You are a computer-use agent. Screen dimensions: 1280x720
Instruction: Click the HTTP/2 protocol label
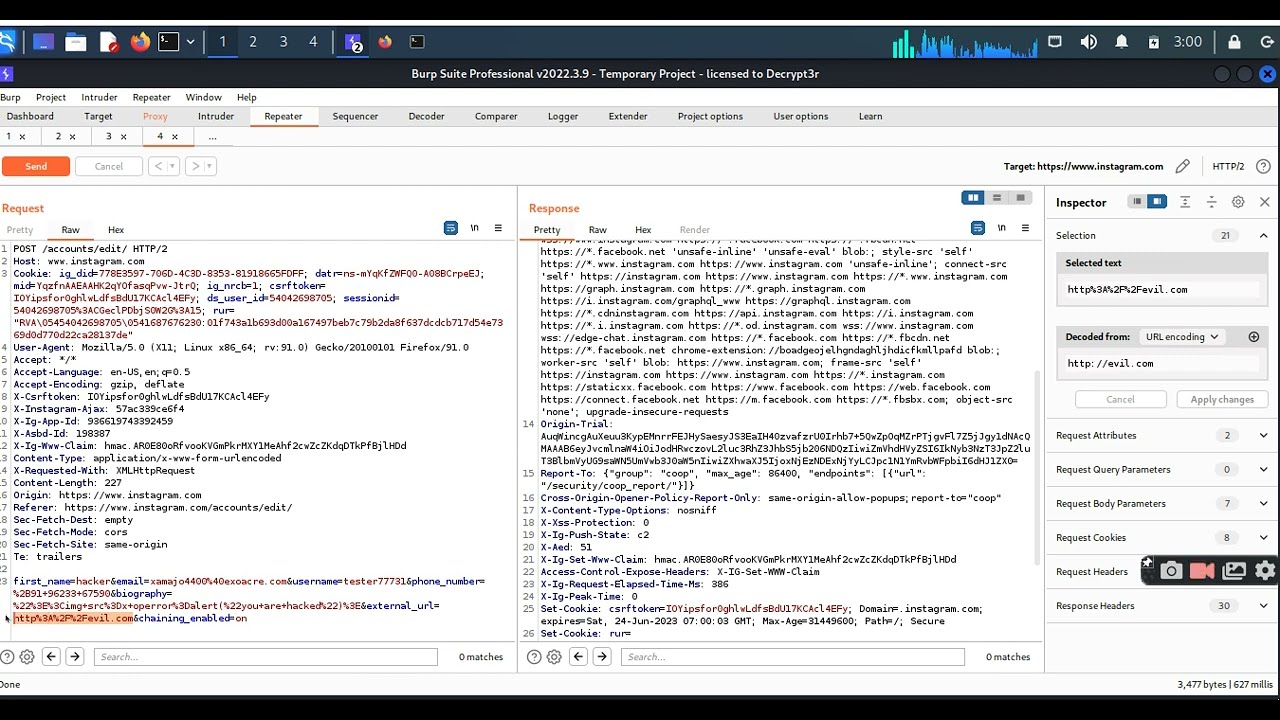click(x=1228, y=166)
